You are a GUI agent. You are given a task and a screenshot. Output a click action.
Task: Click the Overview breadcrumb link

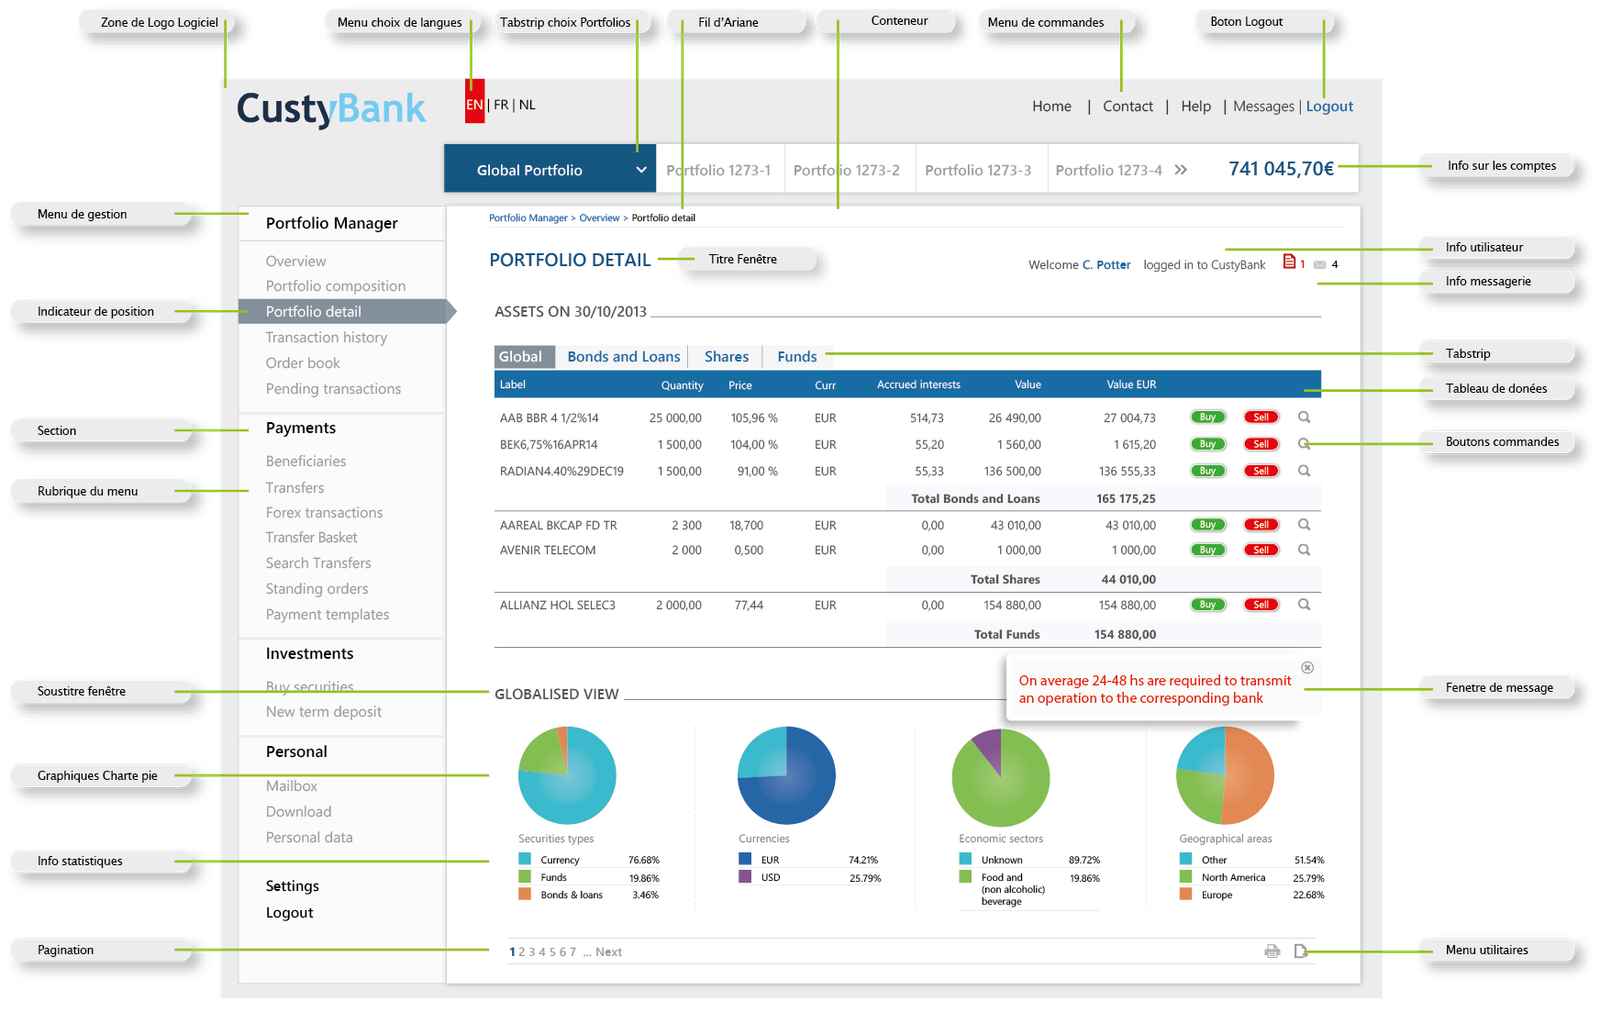(599, 218)
